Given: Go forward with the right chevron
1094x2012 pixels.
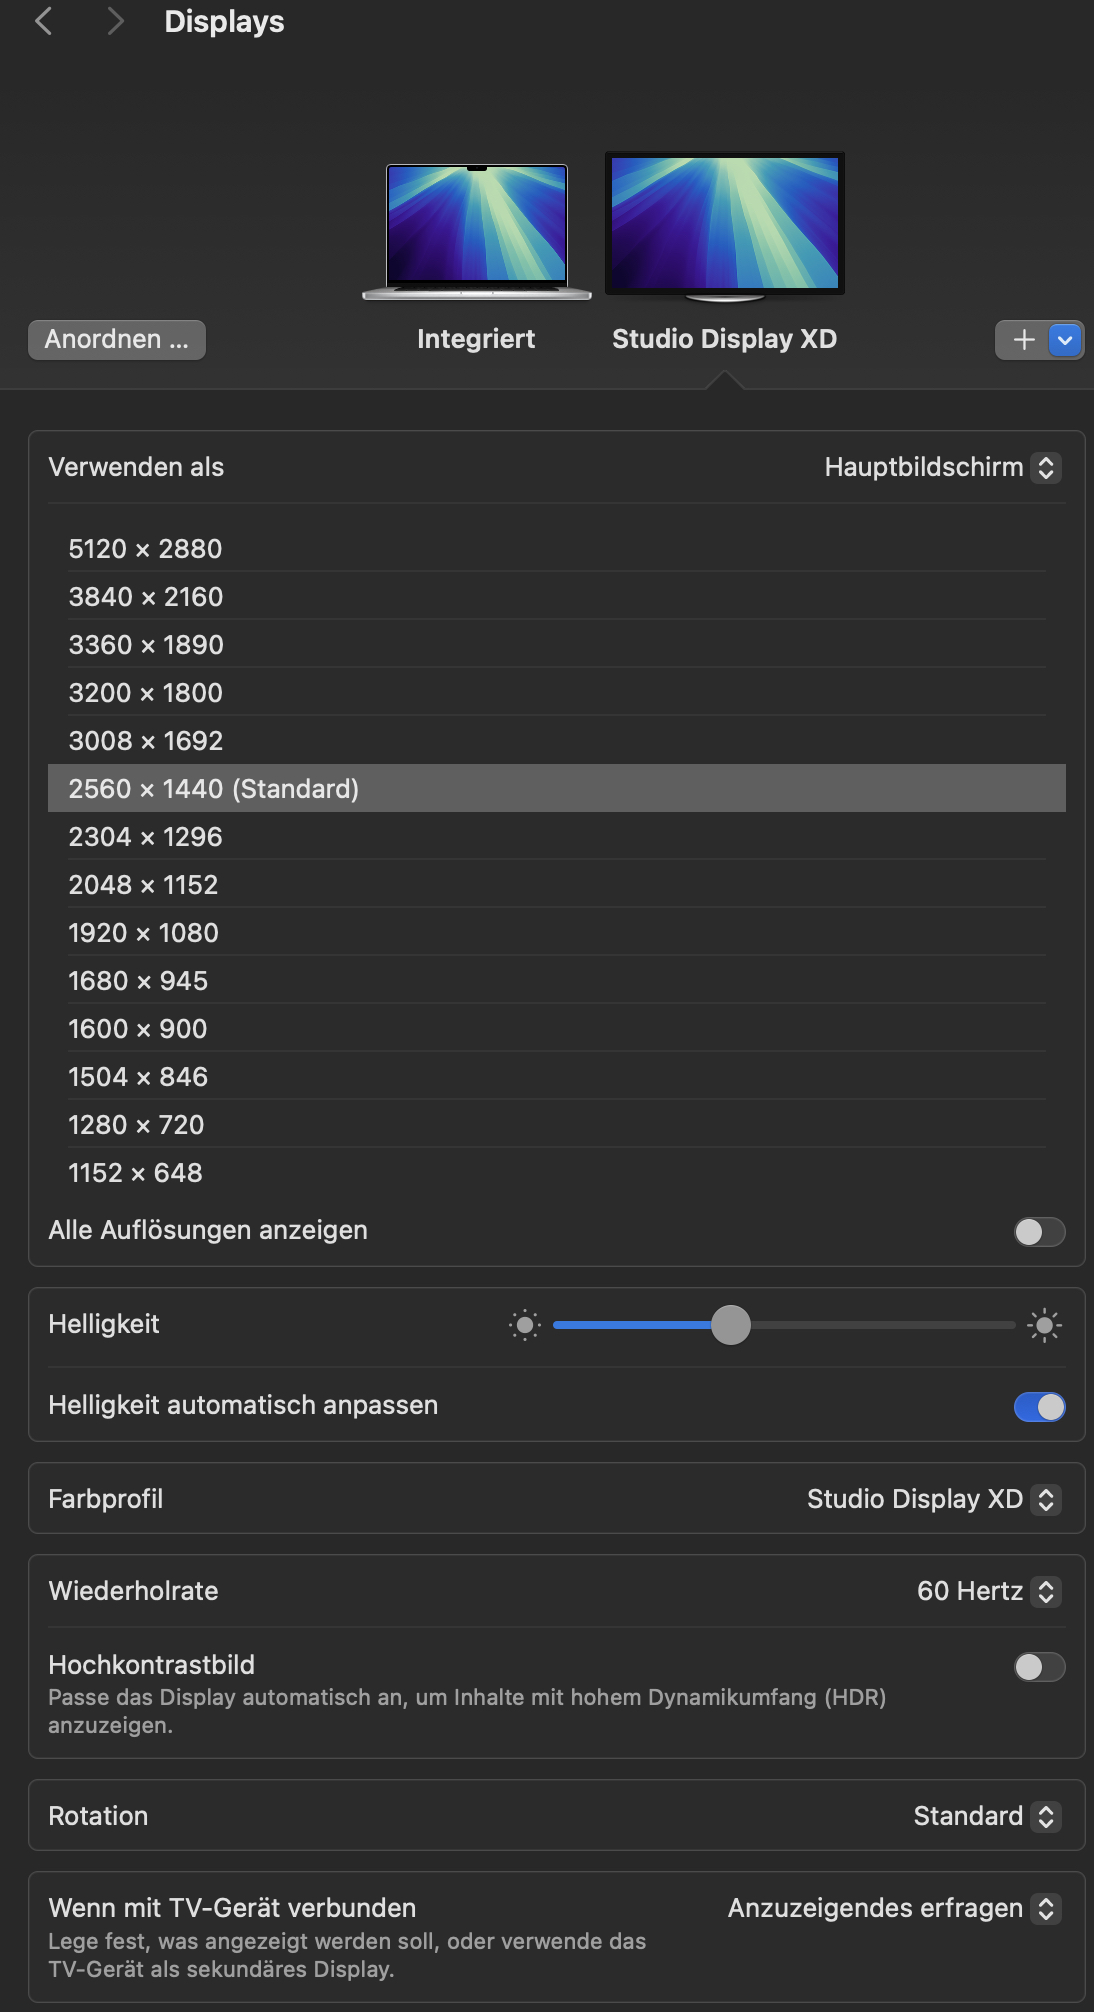Looking at the screenshot, I should tap(115, 21).
